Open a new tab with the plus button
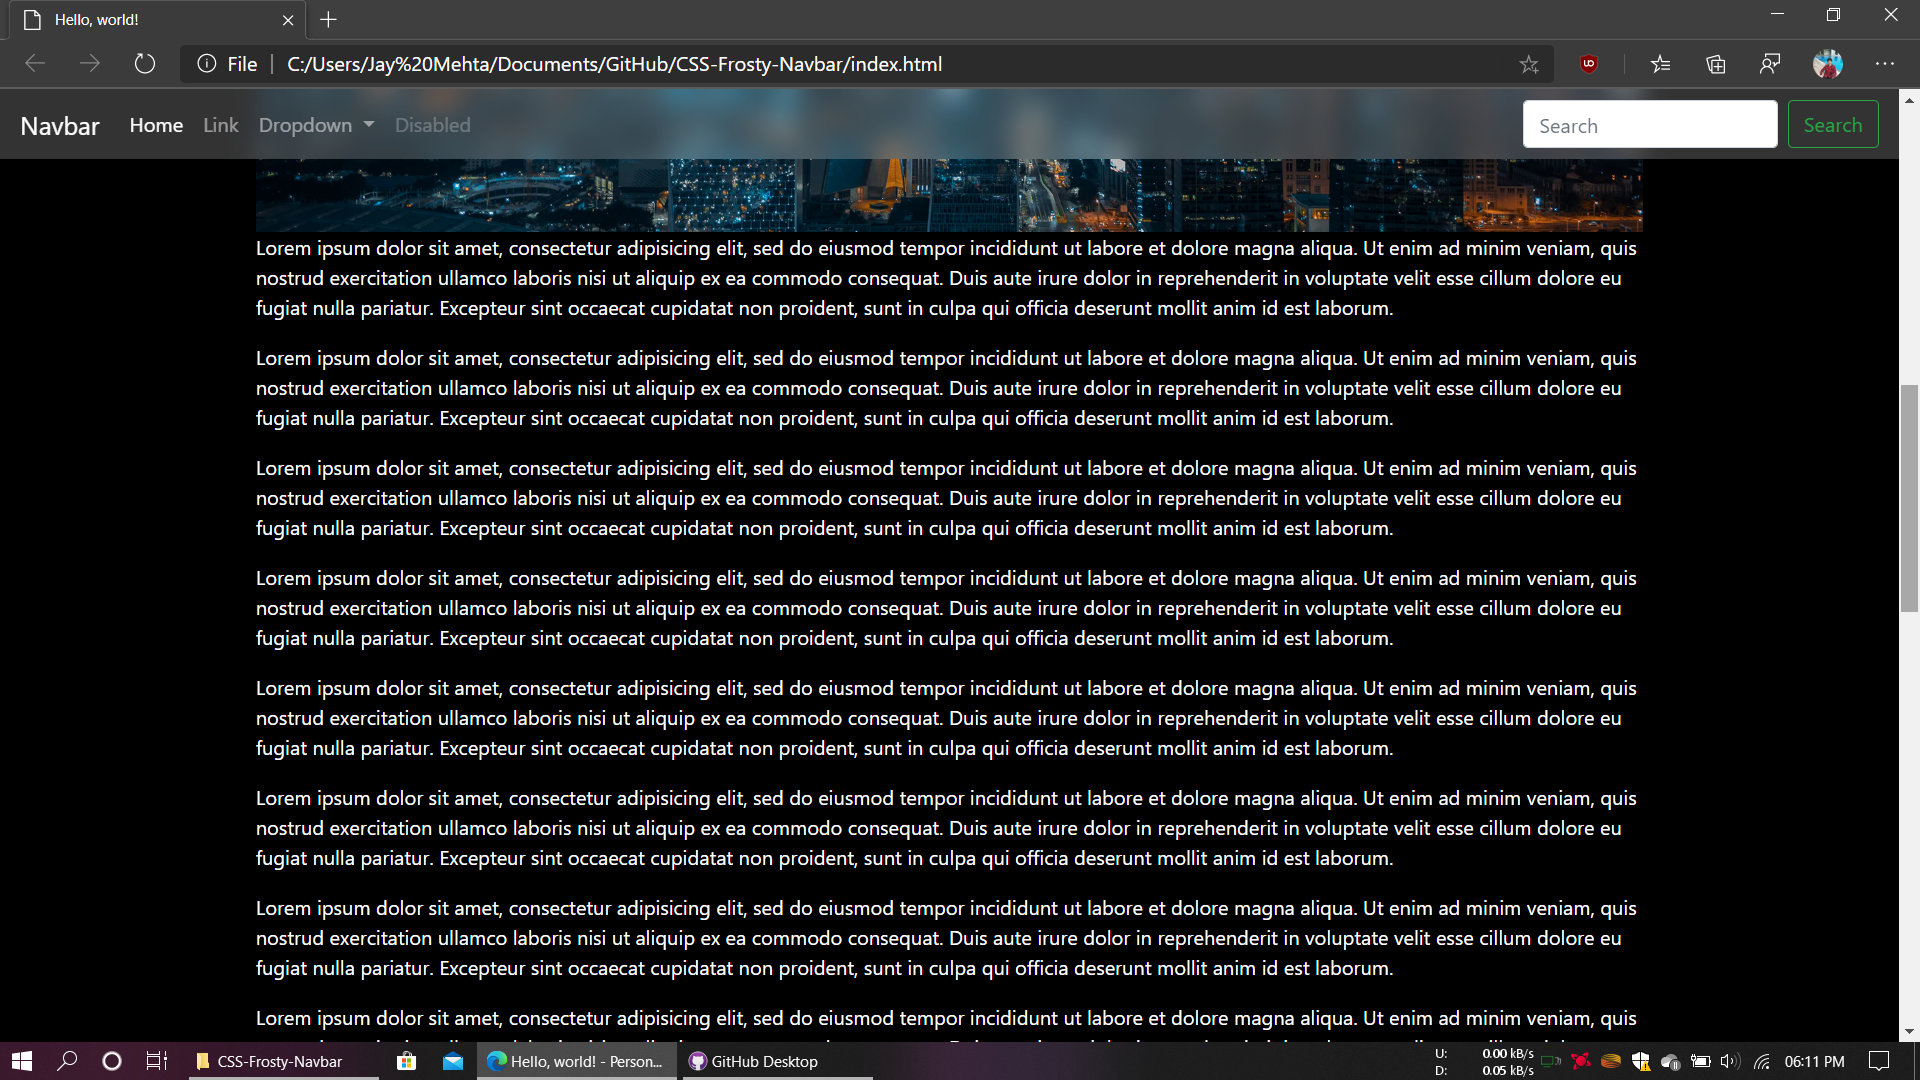Screen dimensions: 1920x1080 328,19
